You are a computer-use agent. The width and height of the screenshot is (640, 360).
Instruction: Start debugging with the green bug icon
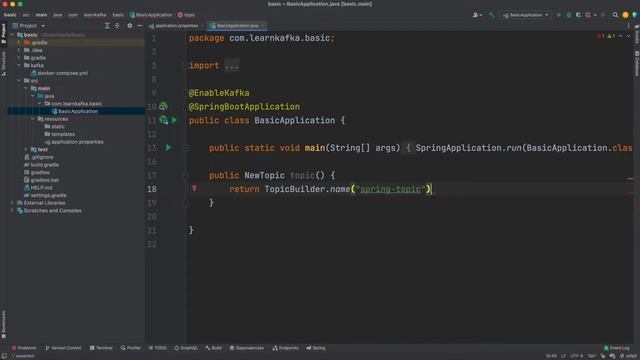point(569,15)
